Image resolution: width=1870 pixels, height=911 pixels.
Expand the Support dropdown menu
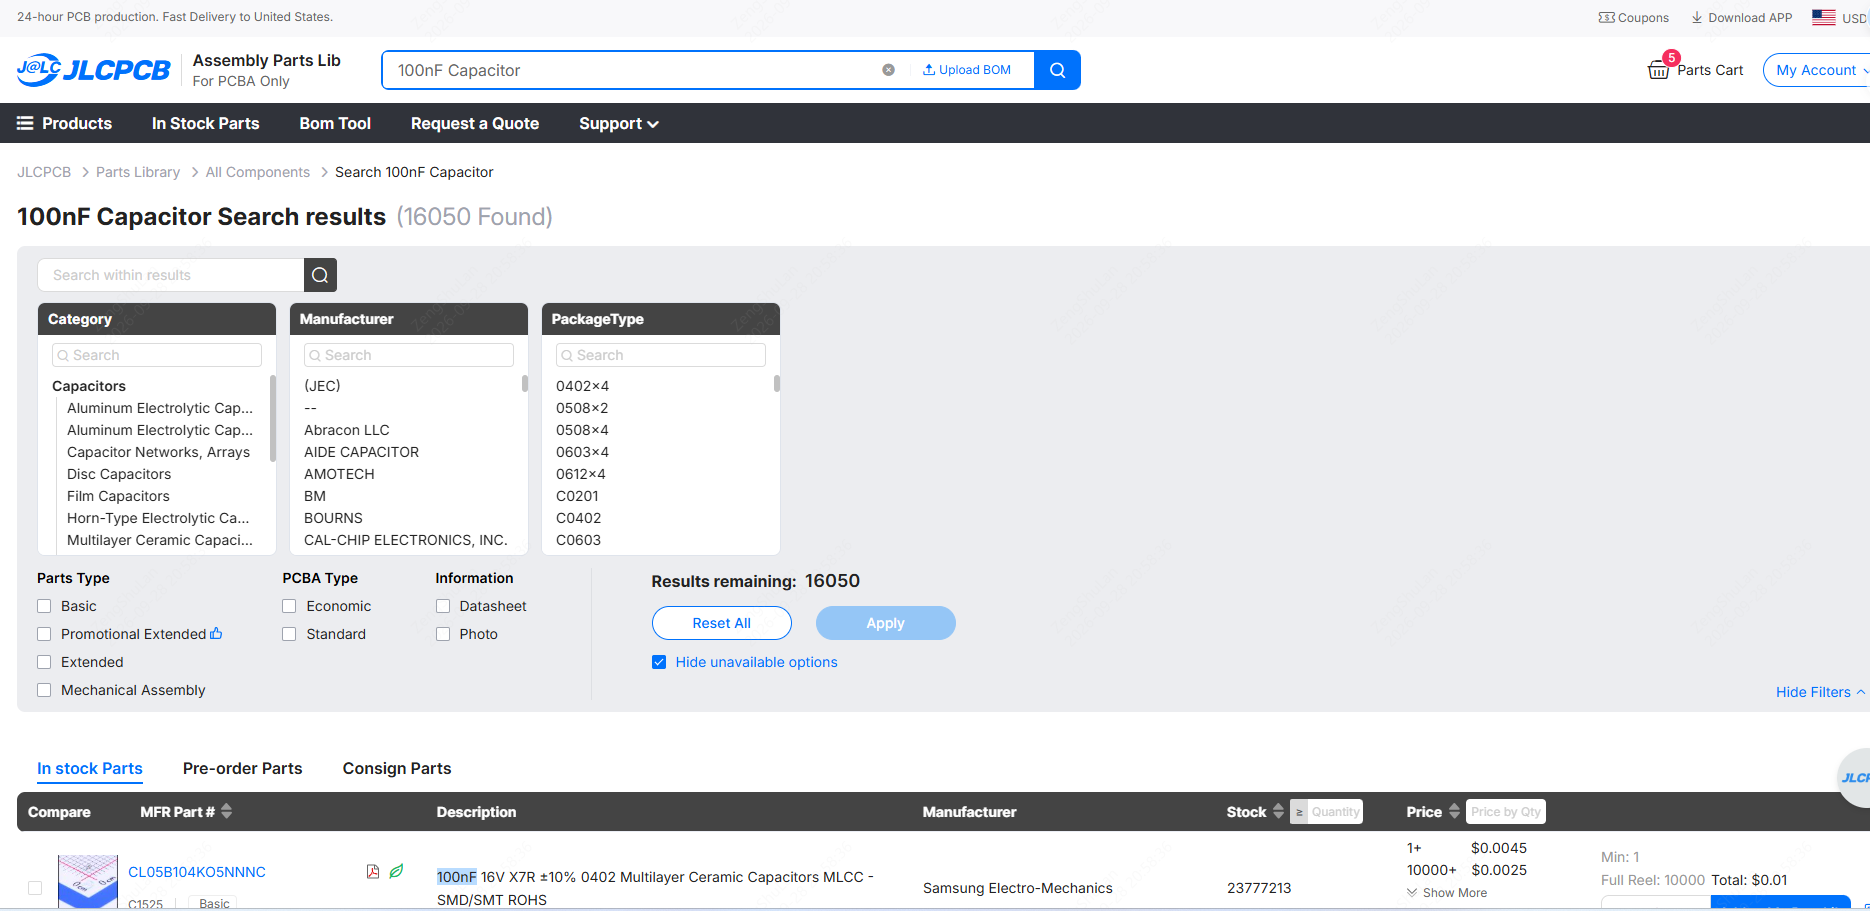pos(619,123)
